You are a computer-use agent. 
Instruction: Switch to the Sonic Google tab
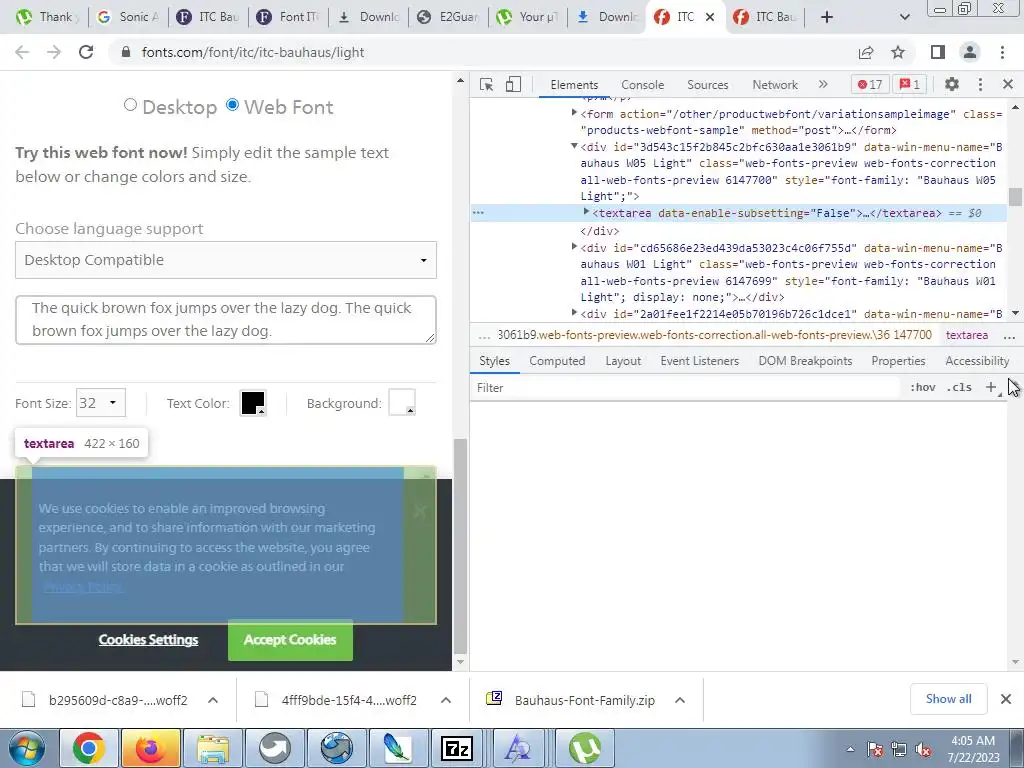pos(129,17)
